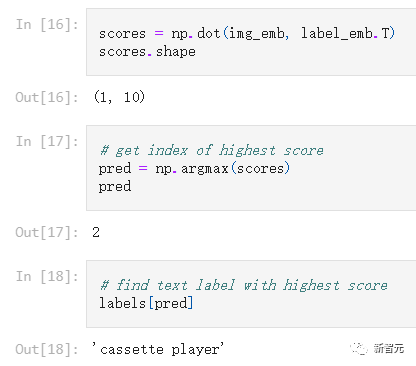The image size is (416, 366).
Task: Click the WeChat watermark logo icon
Action: pos(359,348)
